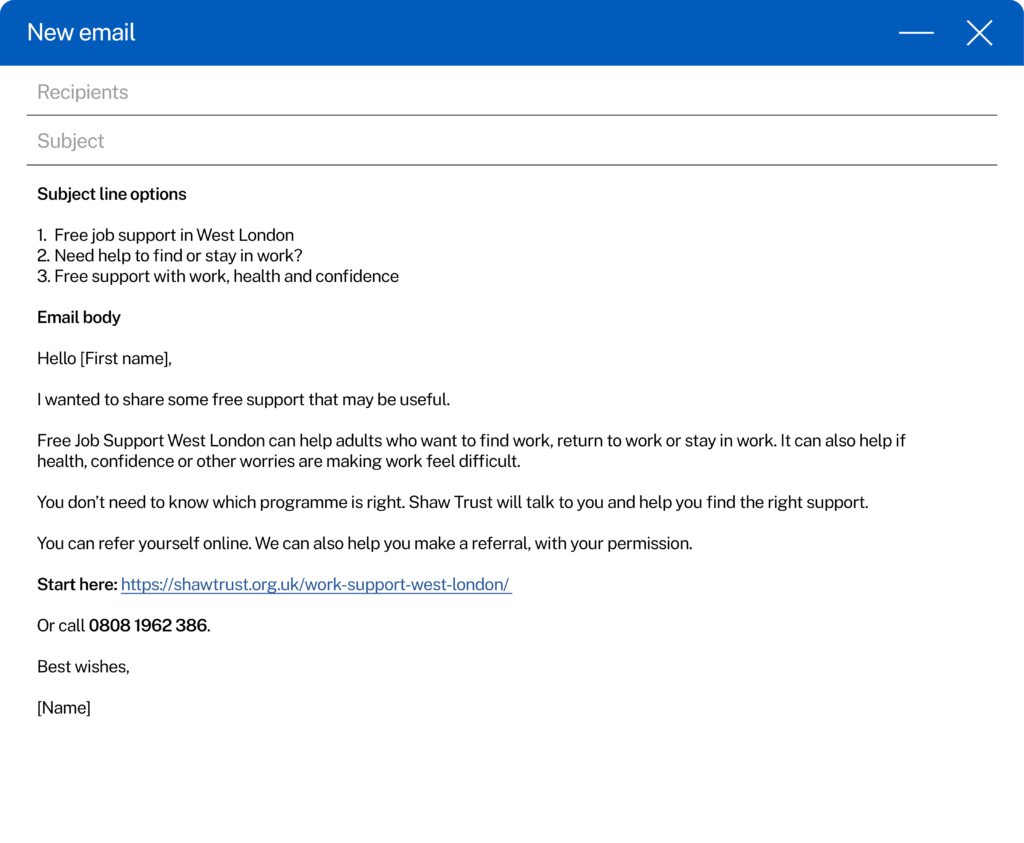Click the phone number 0808 1962 386
This screenshot has height=843, width=1024.
(x=148, y=626)
